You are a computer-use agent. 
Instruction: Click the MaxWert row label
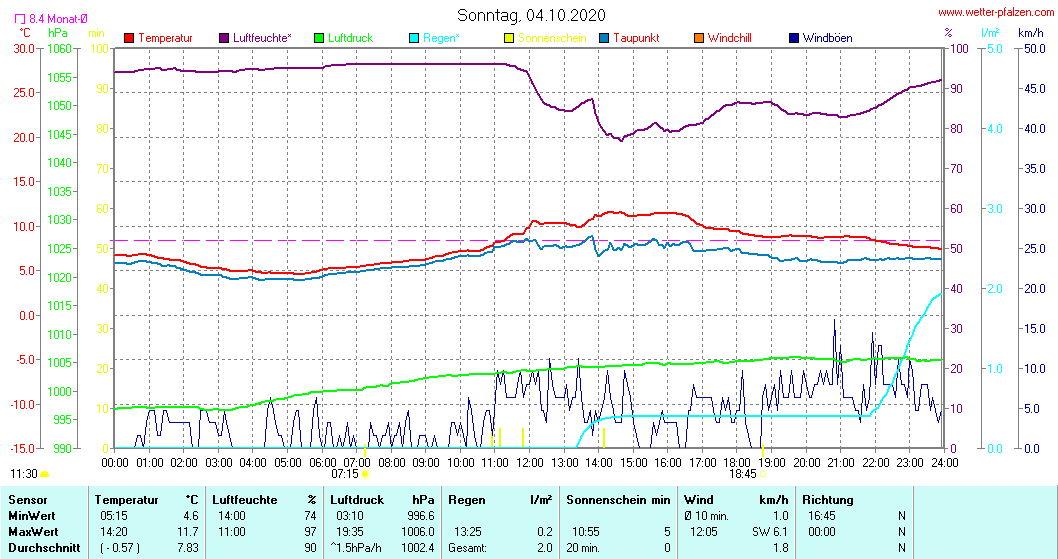33,532
